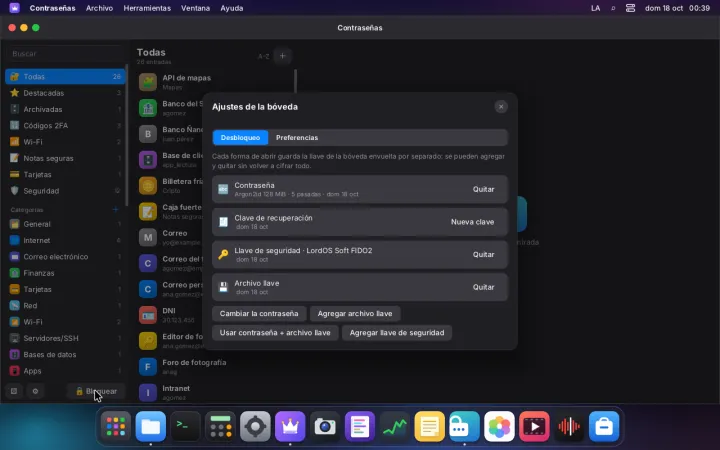Open the DNI entry

[x=170, y=315]
